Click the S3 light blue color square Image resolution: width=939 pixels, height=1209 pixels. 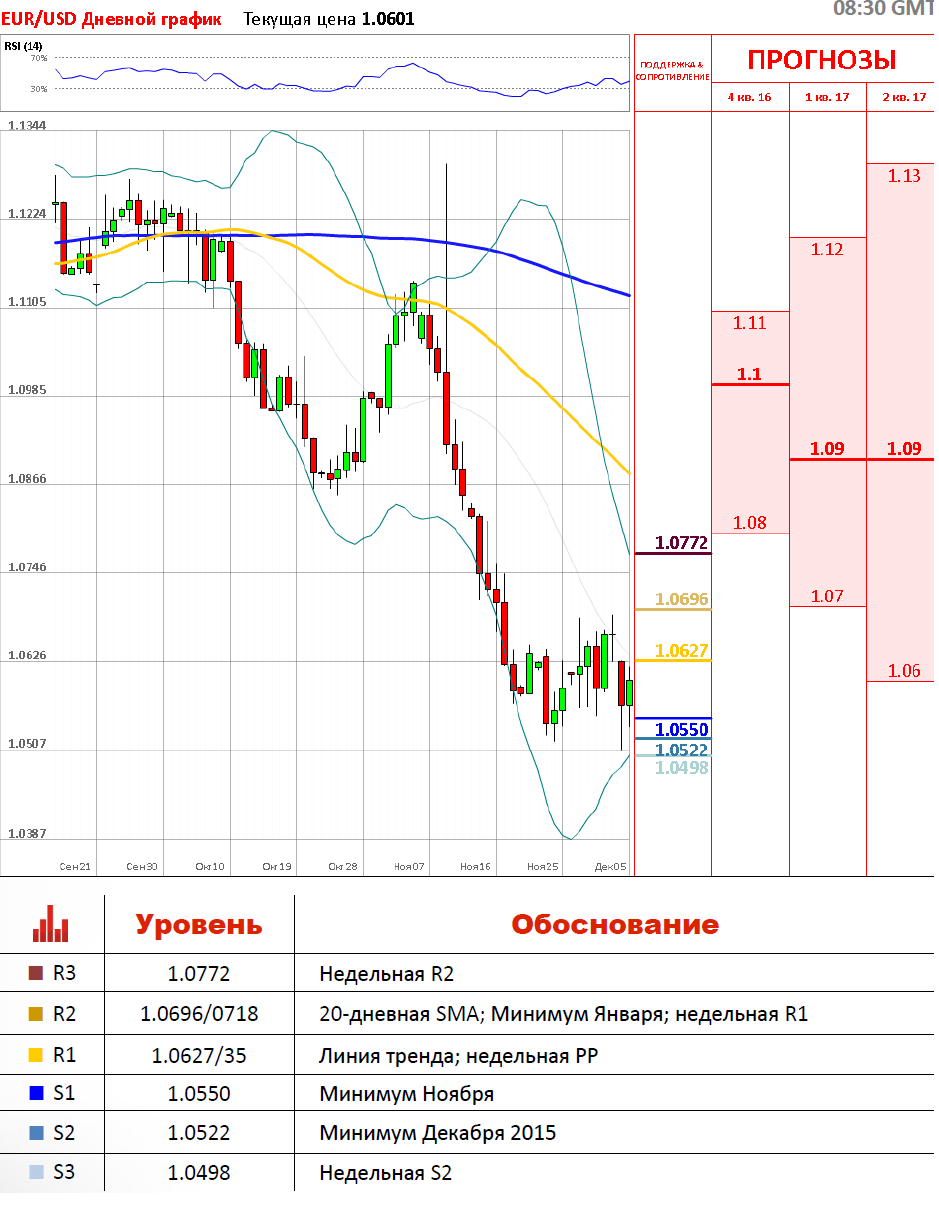pyautogui.click(x=36, y=1172)
